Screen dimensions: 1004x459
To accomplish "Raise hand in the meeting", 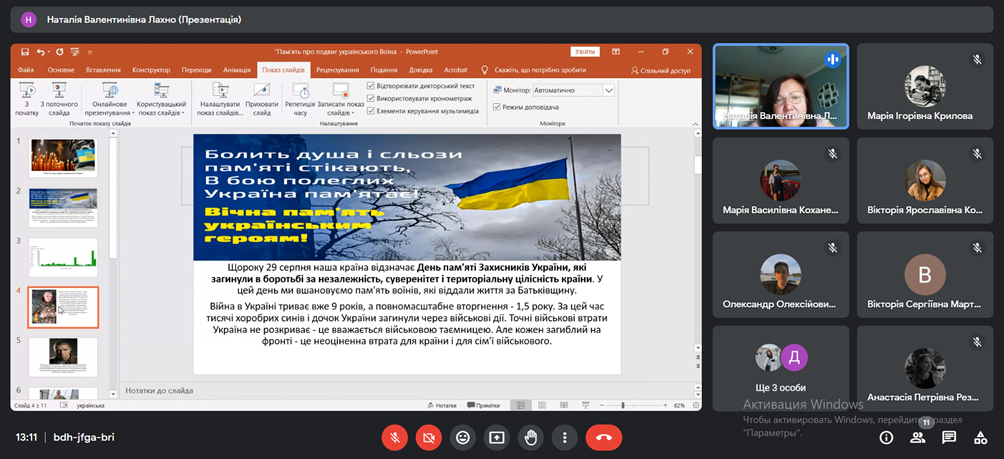I will pyautogui.click(x=530, y=437).
